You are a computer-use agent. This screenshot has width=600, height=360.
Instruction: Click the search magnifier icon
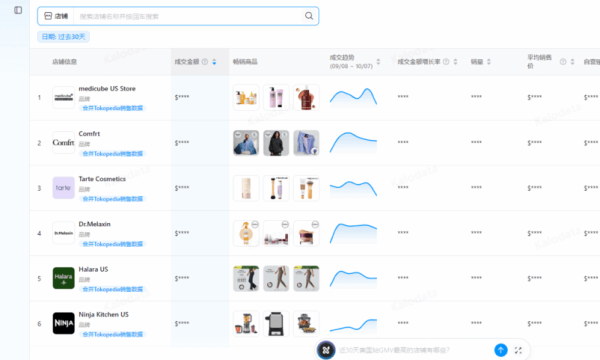(x=309, y=16)
